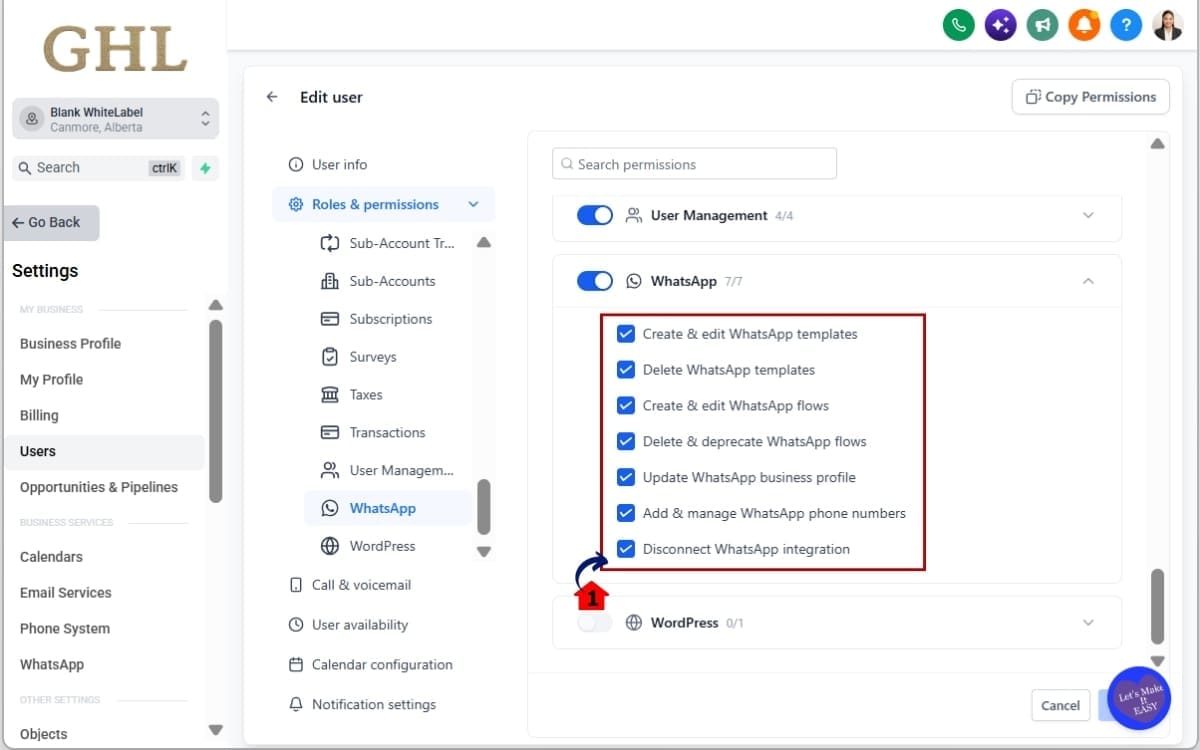This screenshot has width=1200, height=750.
Task: Click the sidebar Search box
Action: click(x=99, y=168)
